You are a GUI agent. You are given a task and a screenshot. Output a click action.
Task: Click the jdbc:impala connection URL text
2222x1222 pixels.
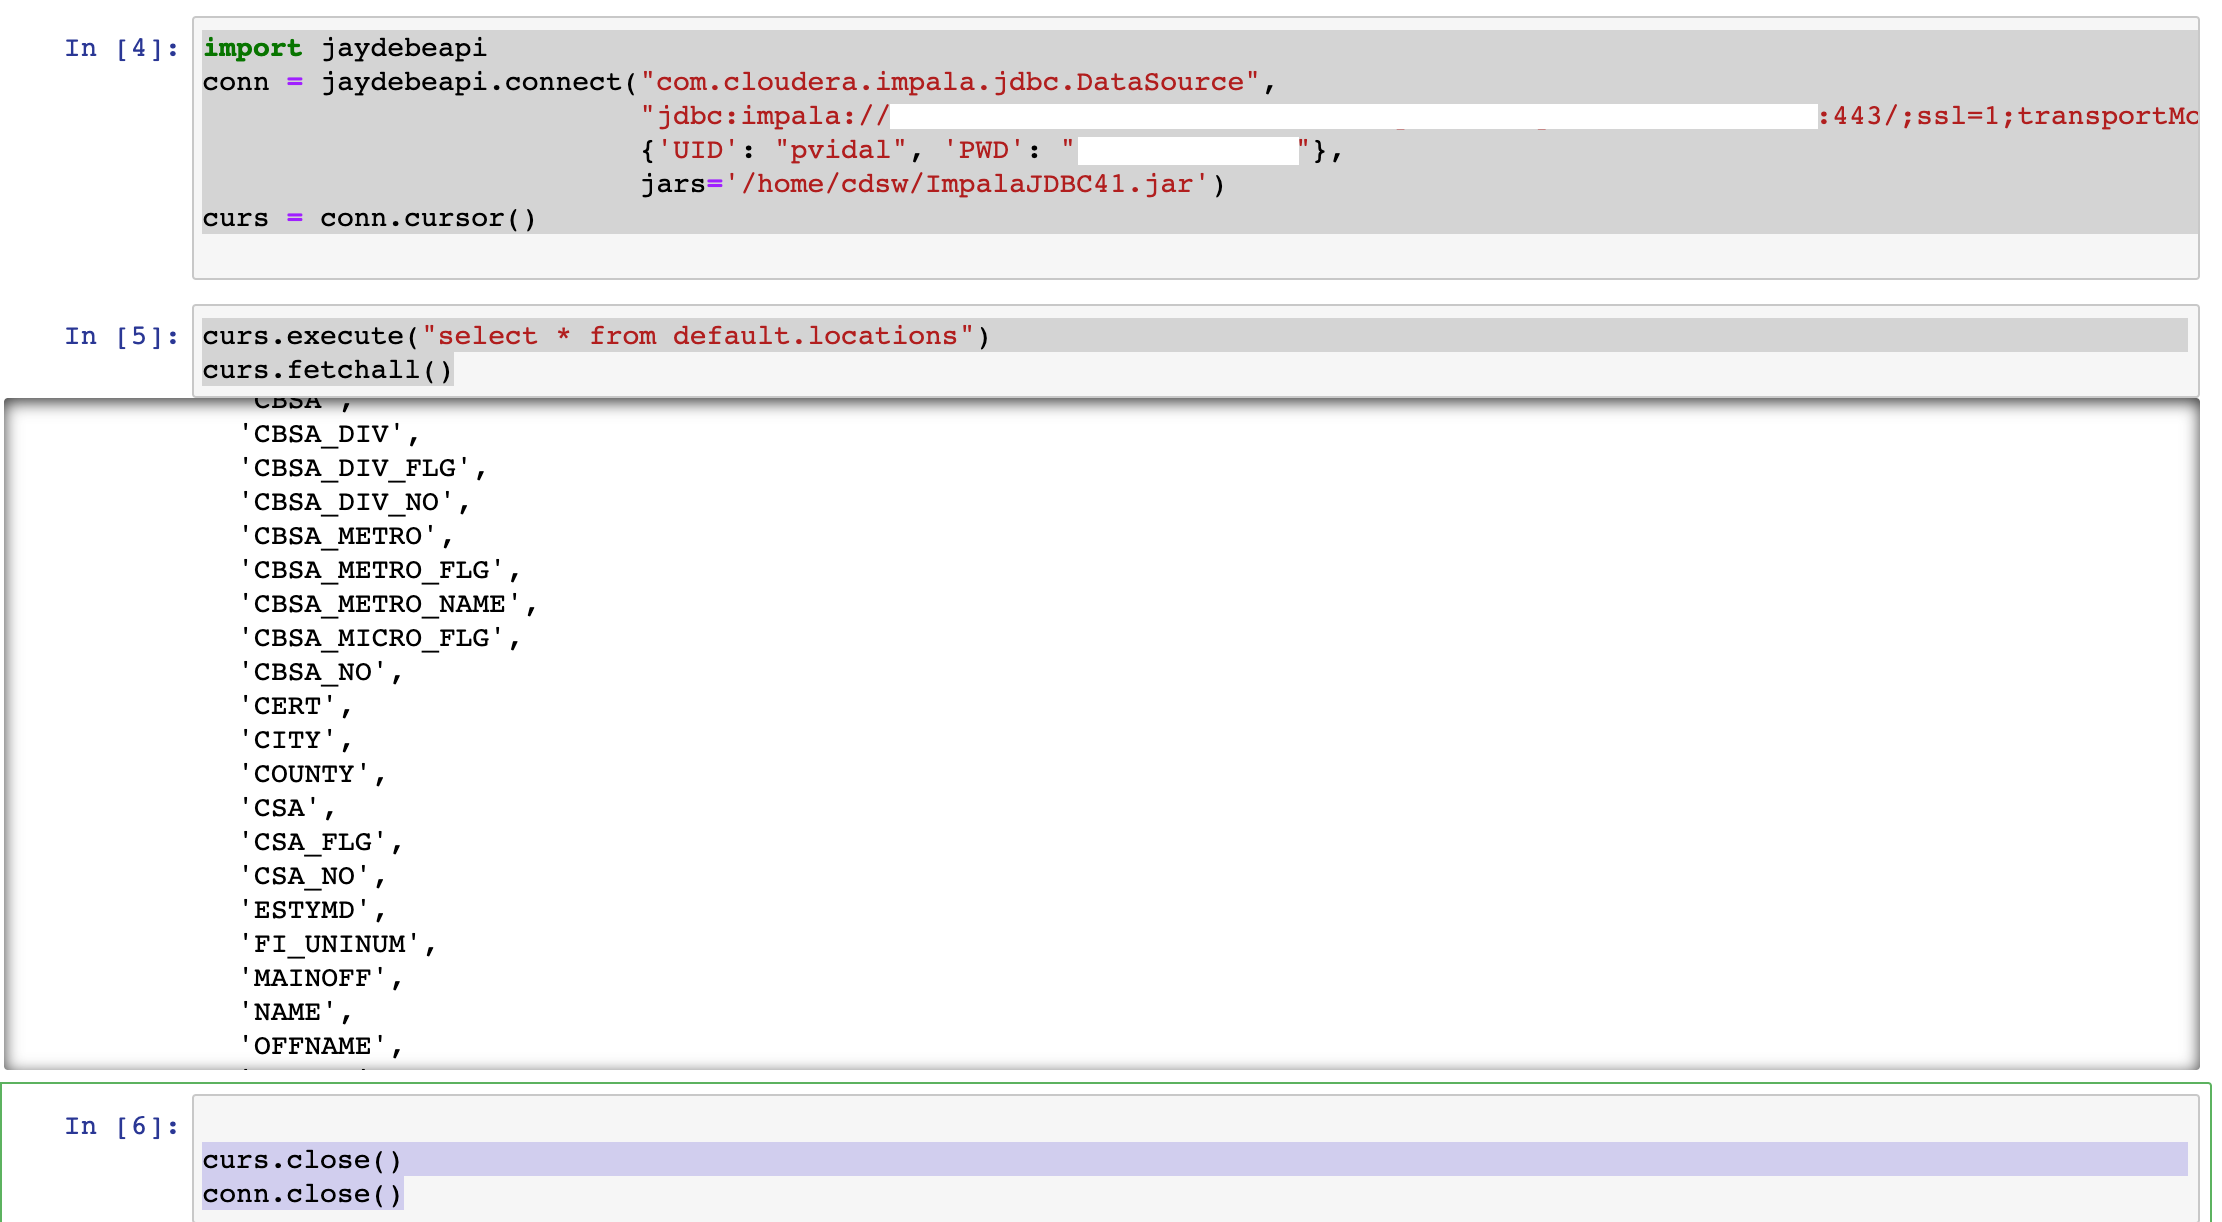pyautogui.click(x=765, y=116)
